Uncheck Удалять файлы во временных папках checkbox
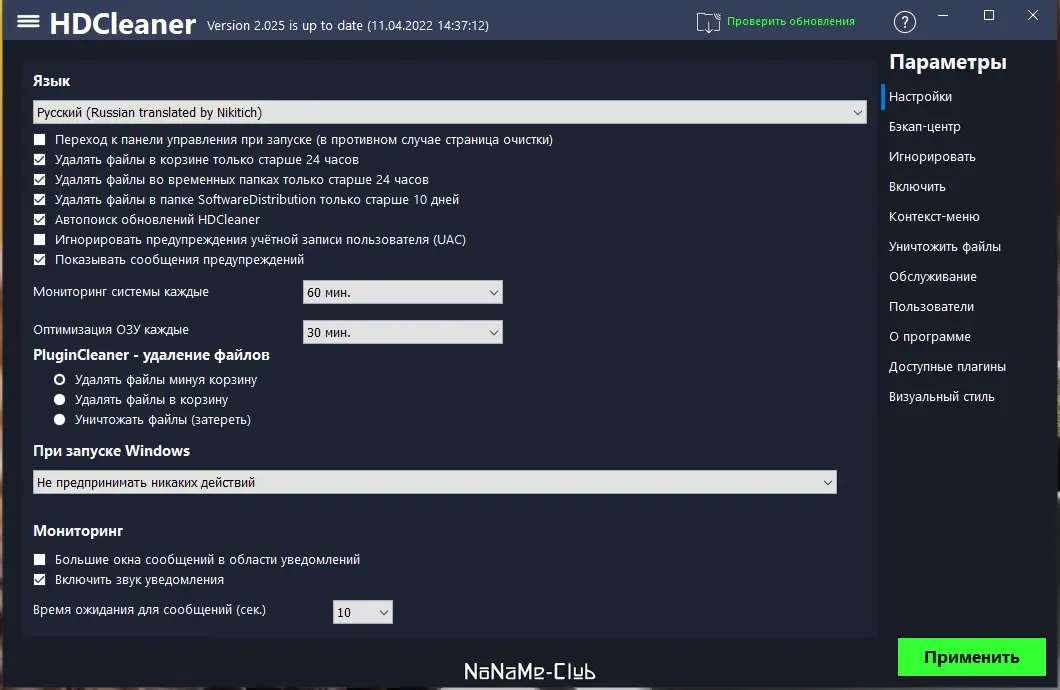 tap(40, 180)
